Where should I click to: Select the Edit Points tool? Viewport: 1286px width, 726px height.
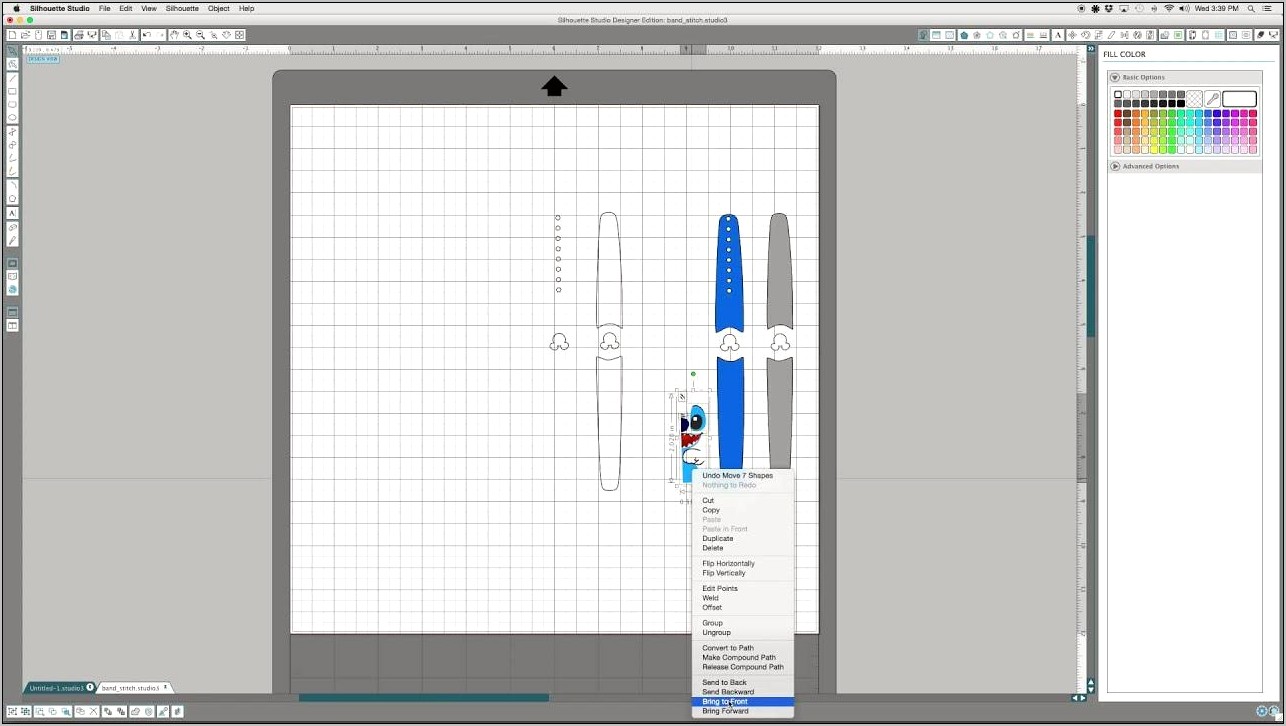(12, 64)
